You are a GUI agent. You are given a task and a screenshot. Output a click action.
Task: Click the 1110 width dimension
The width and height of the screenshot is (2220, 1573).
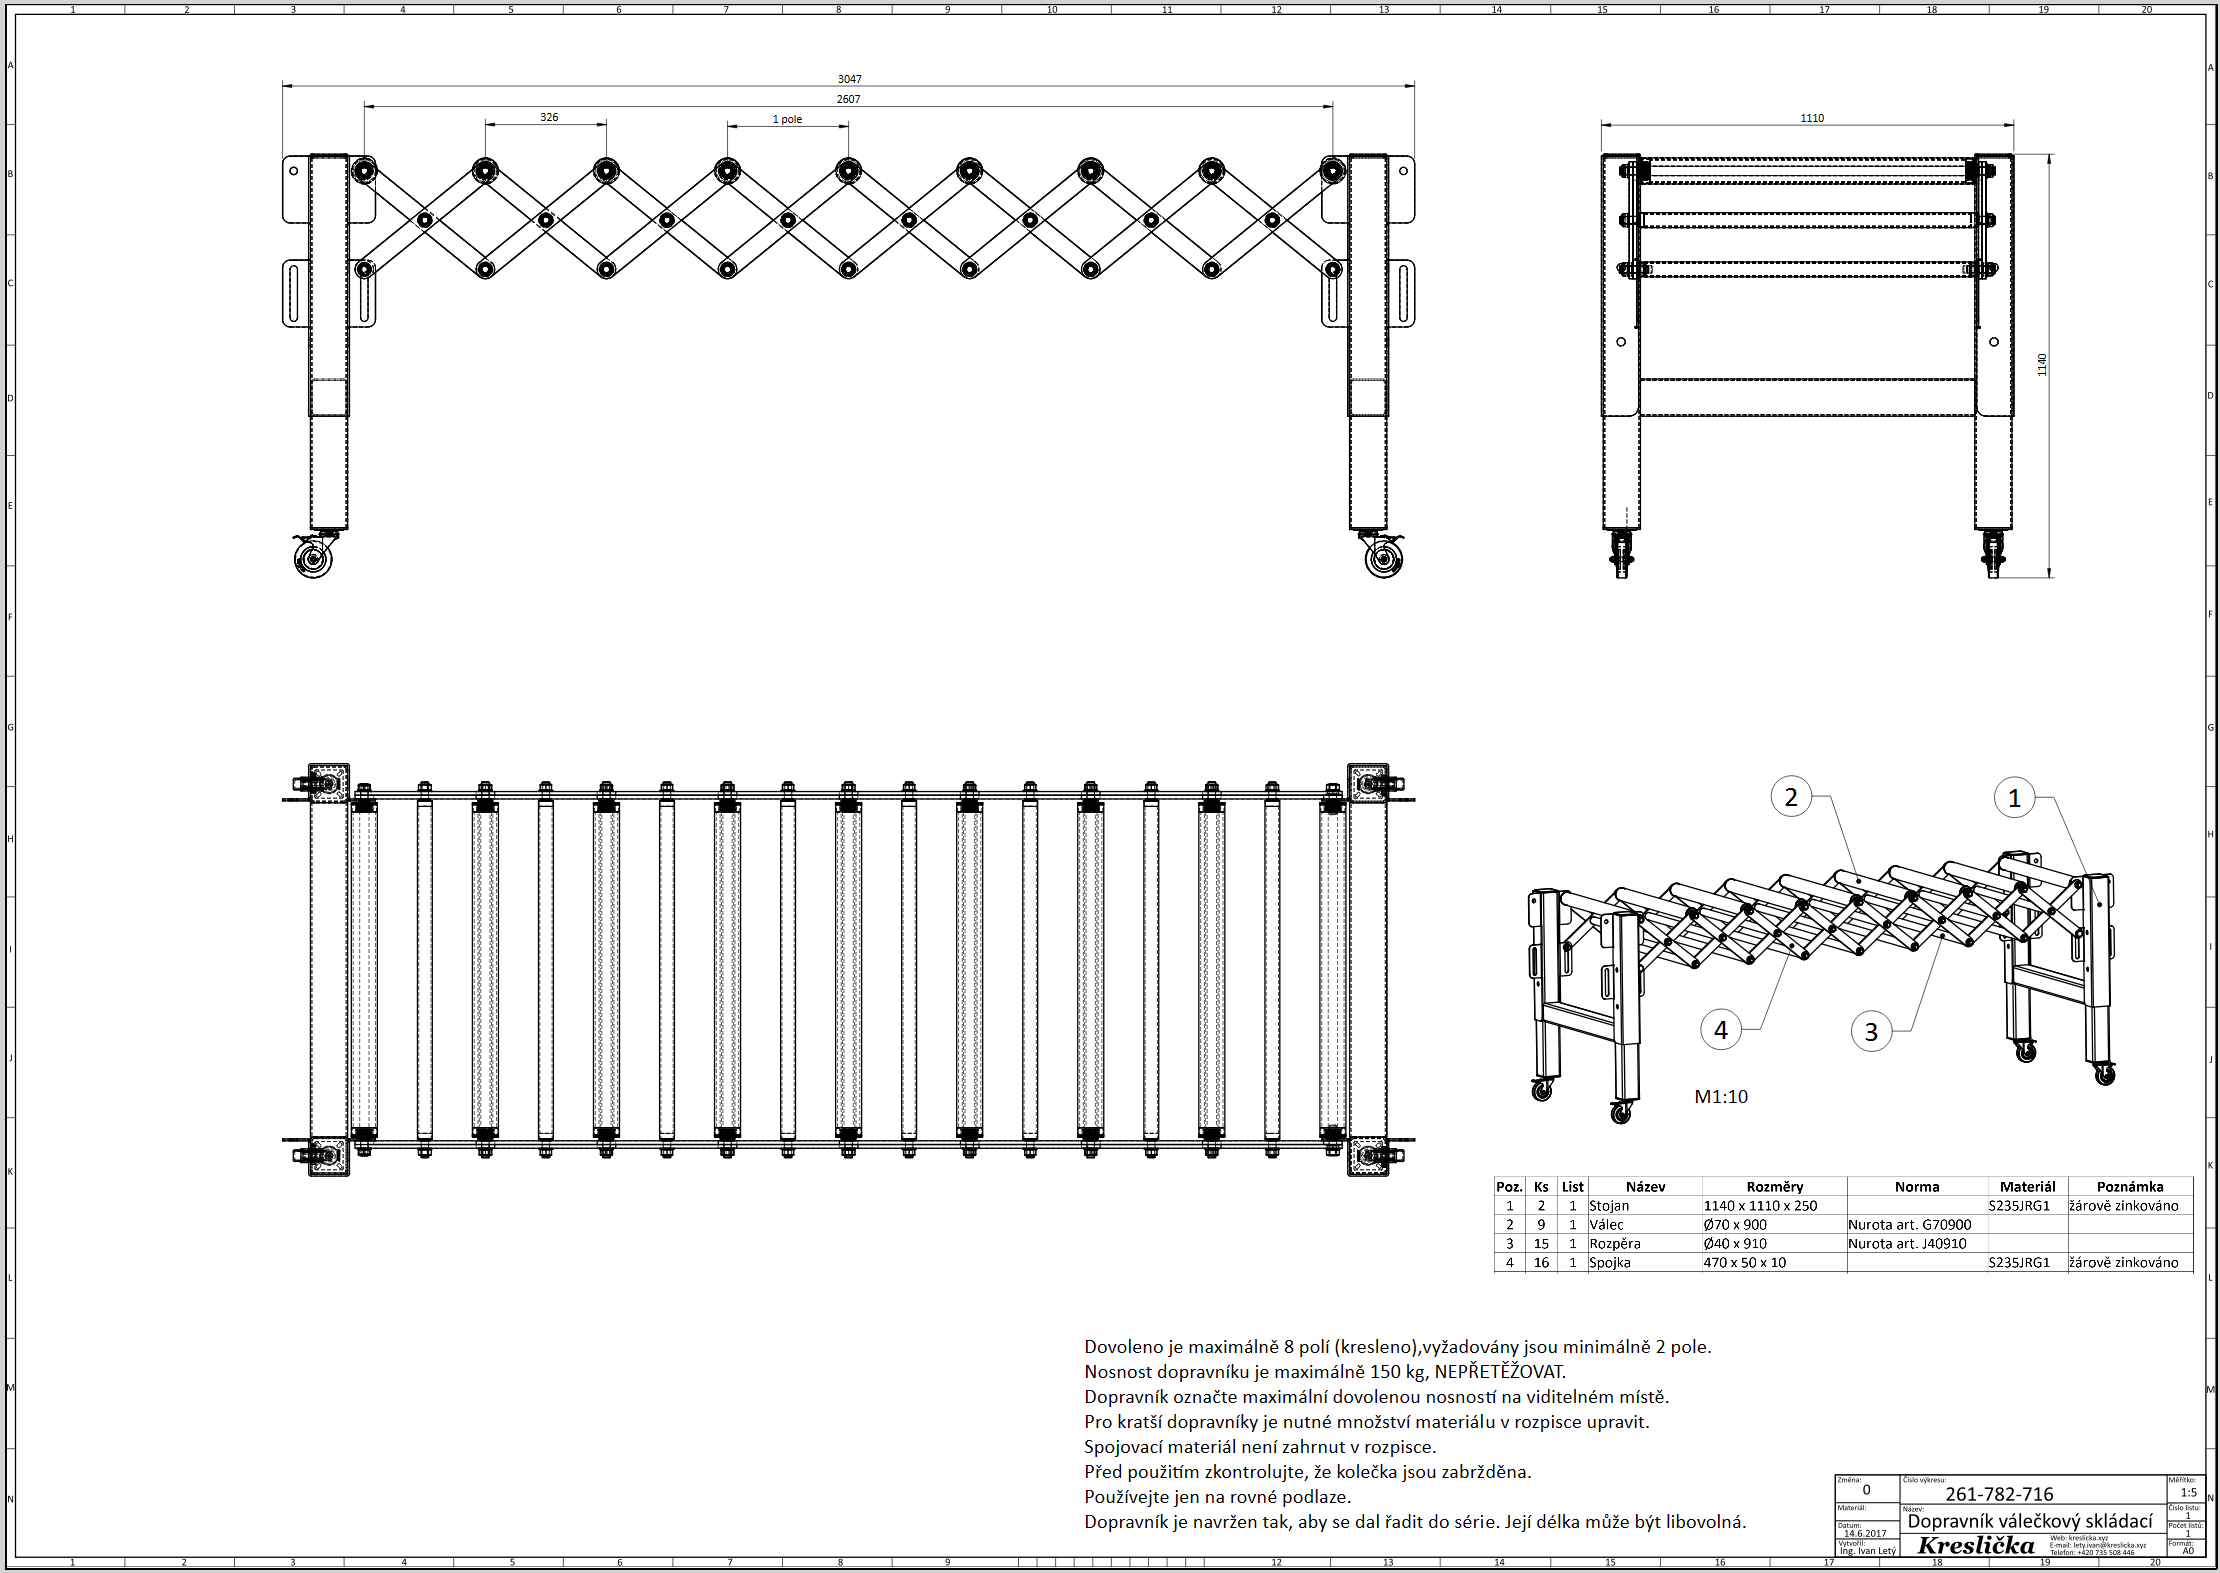point(1812,118)
